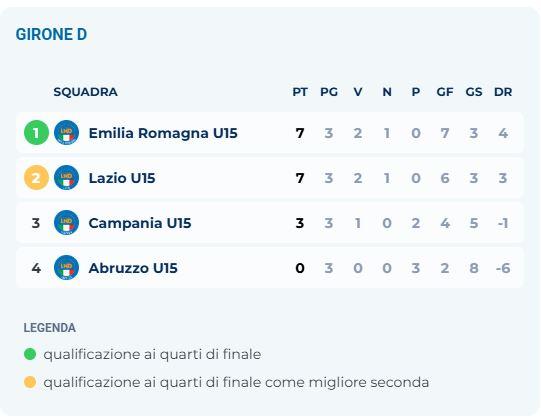Click the GF column header
This screenshot has height=417, width=541.
(445, 92)
